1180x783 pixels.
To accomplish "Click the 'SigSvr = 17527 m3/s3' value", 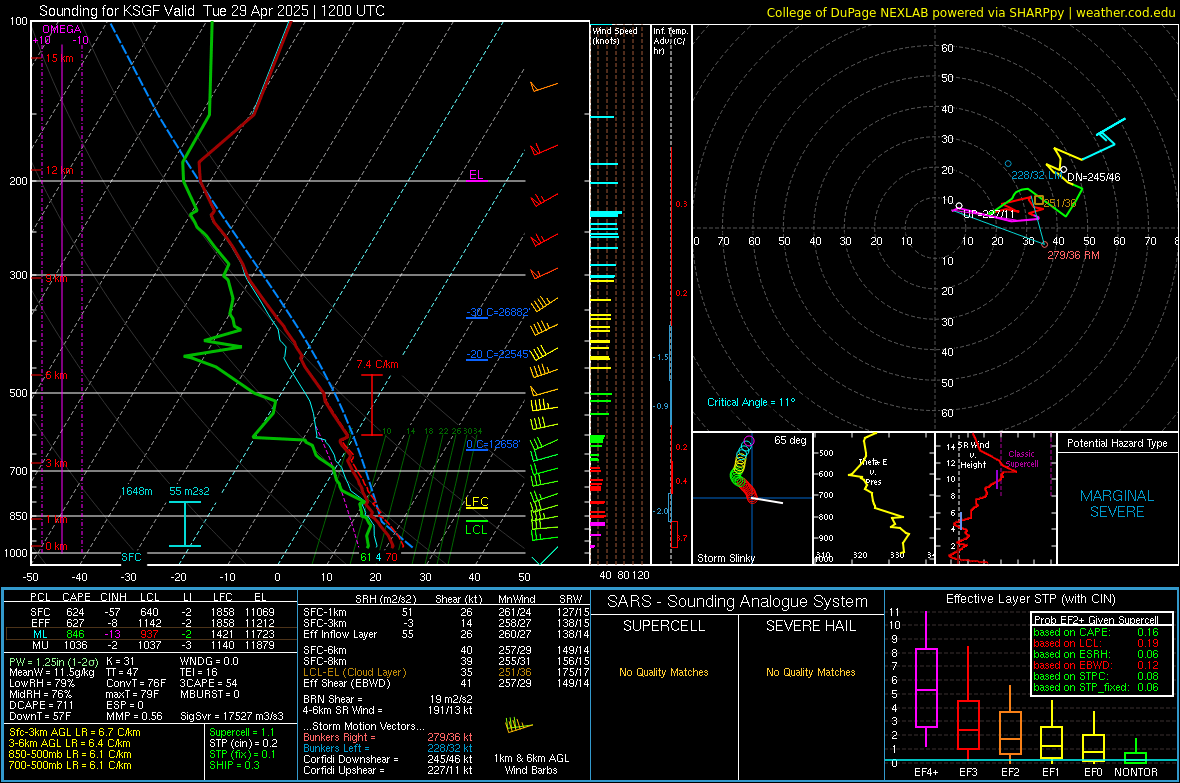I will click(232, 716).
